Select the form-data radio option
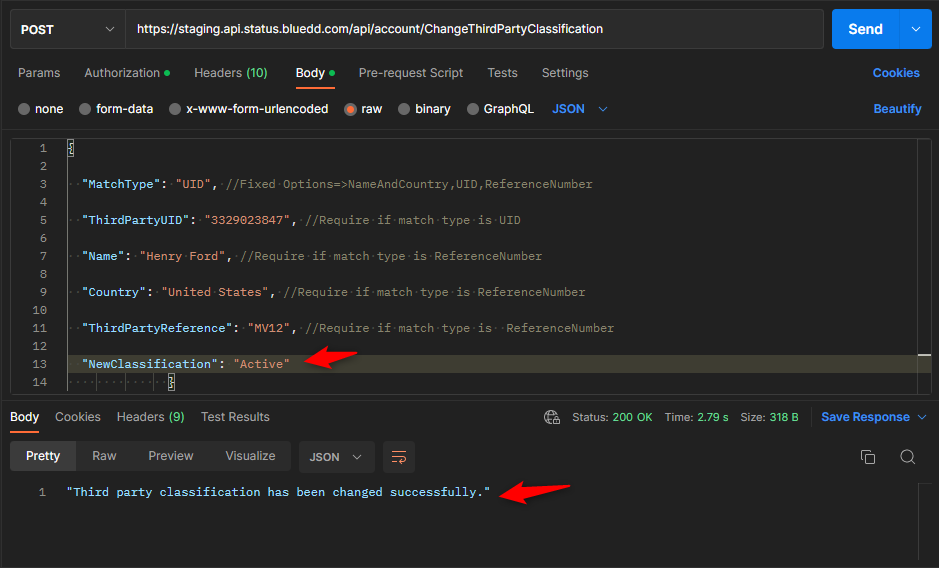 pos(86,109)
